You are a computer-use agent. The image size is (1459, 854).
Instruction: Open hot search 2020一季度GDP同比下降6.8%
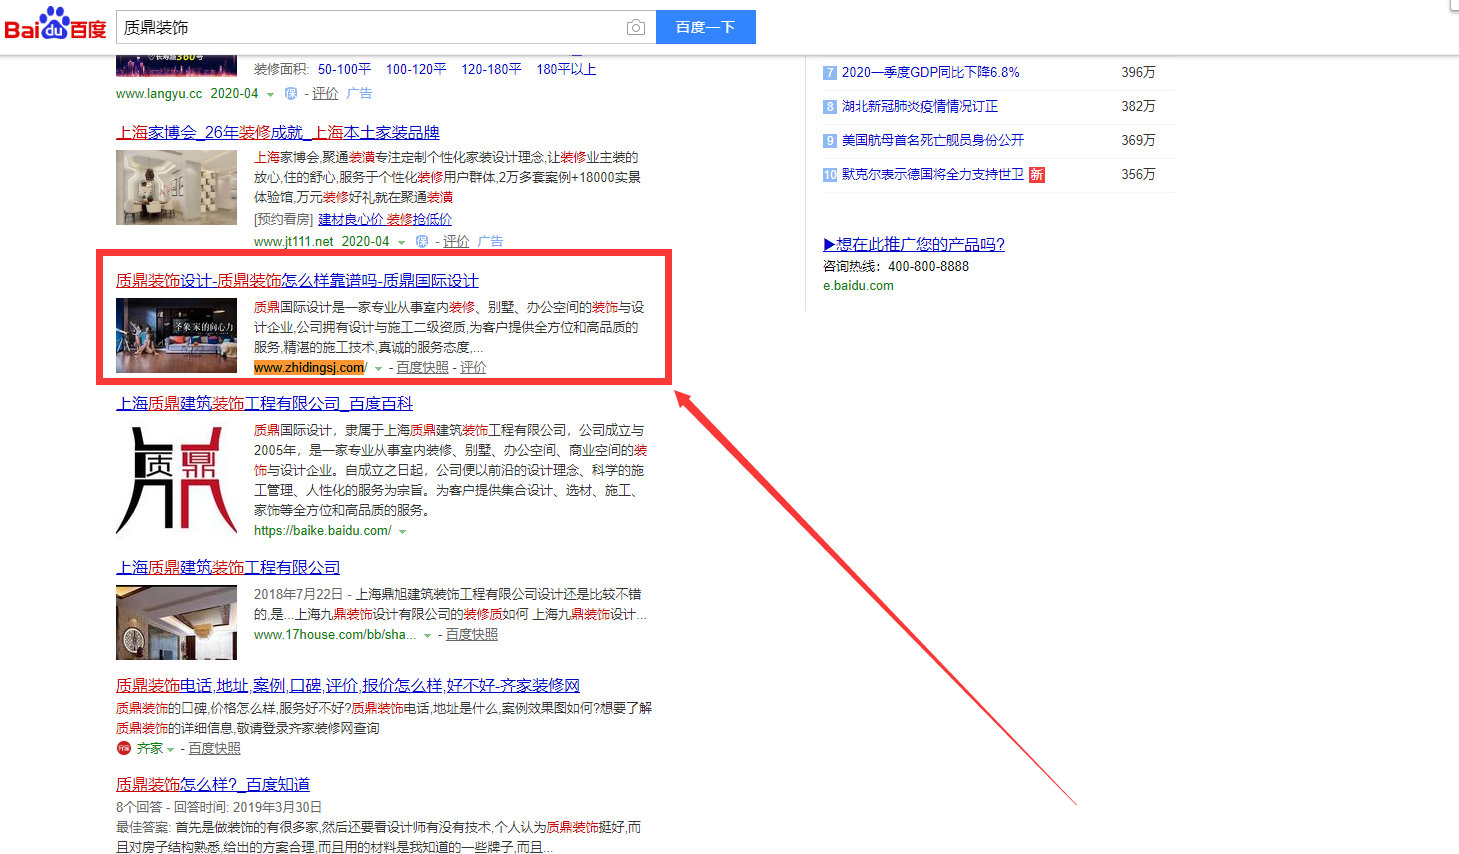930,73
